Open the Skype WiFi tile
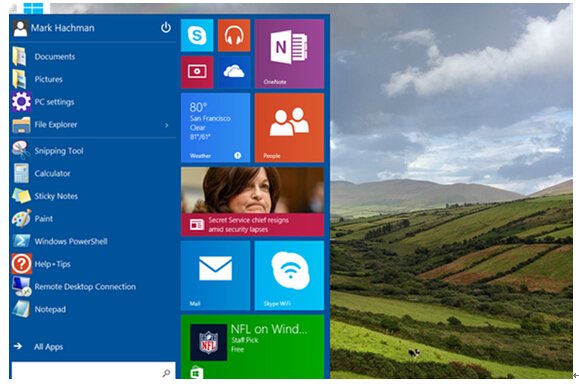Viewport: 579px width, 384px height. pos(289,275)
